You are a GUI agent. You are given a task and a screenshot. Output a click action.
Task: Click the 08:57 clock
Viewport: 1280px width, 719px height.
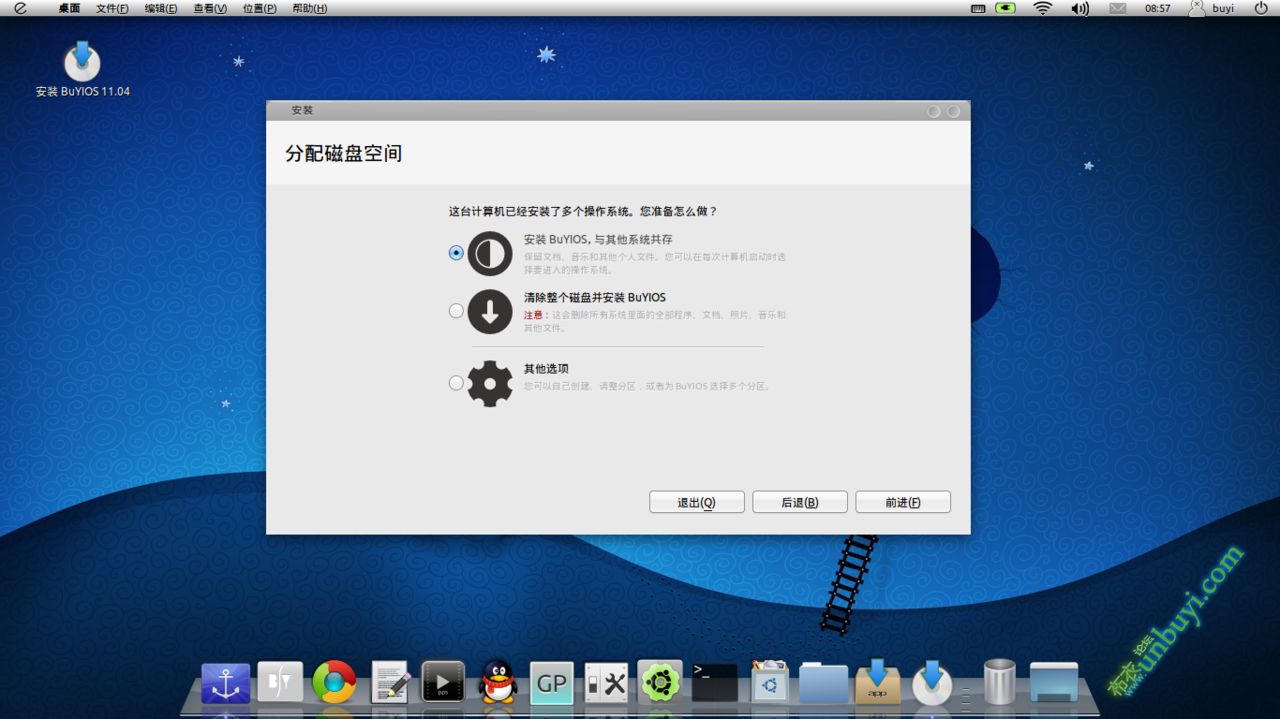pyautogui.click(x=1157, y=8)
